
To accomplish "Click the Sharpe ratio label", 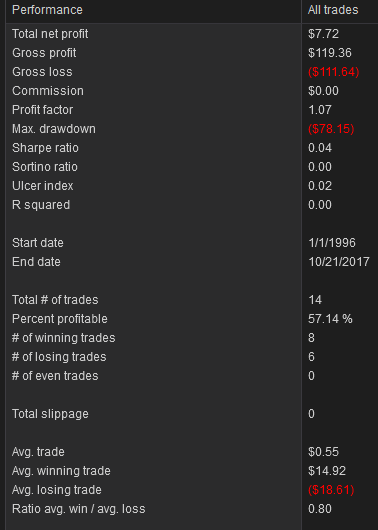I will (45, 148).
